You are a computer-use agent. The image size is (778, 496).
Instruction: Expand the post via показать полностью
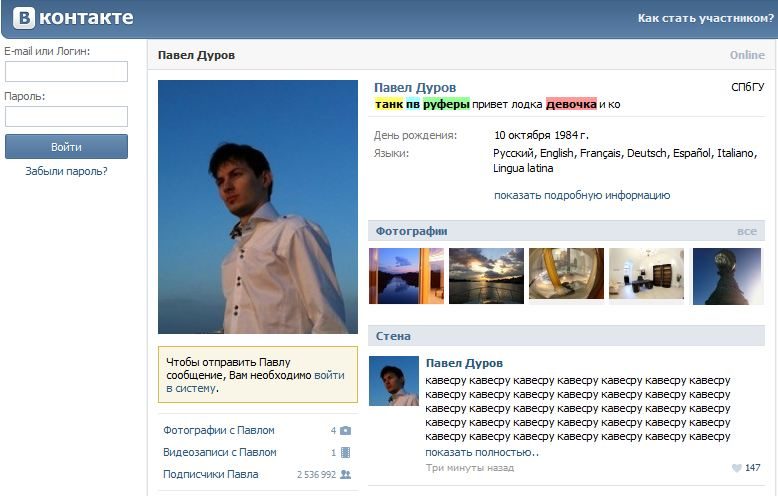coord(481,452)
